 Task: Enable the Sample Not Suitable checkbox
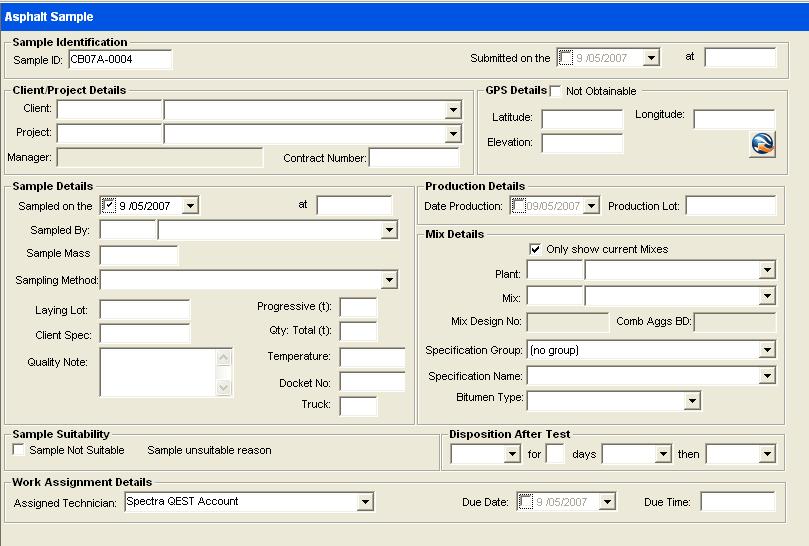(19, 450)
